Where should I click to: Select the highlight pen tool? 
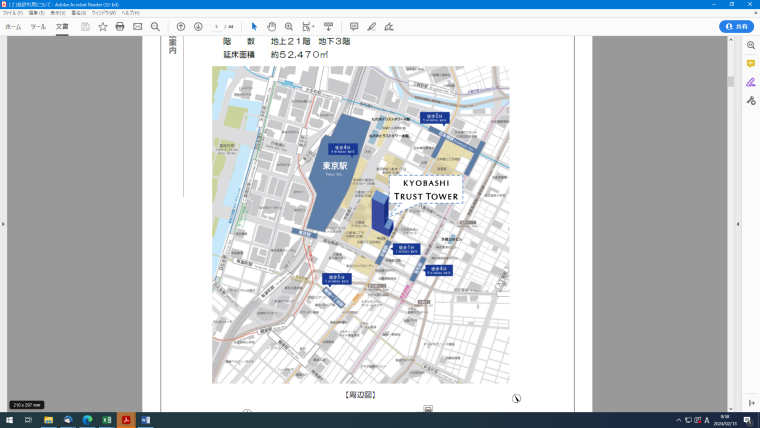pos(371,27)
